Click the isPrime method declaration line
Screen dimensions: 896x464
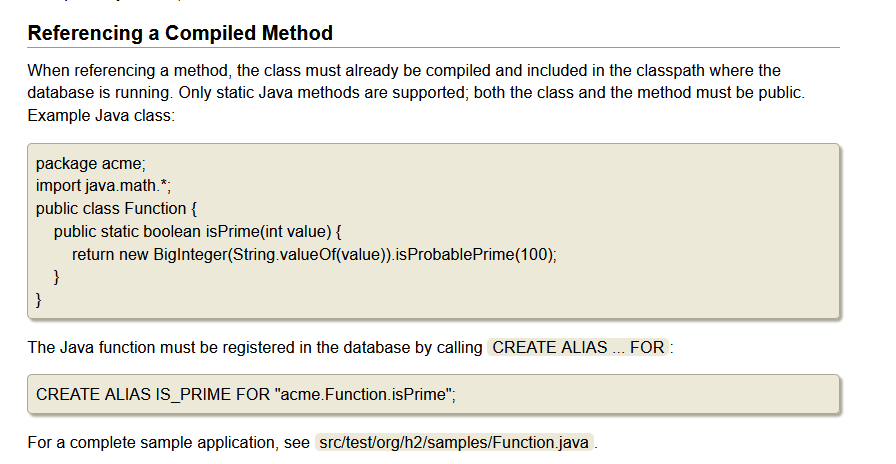(x=197, y=231)
